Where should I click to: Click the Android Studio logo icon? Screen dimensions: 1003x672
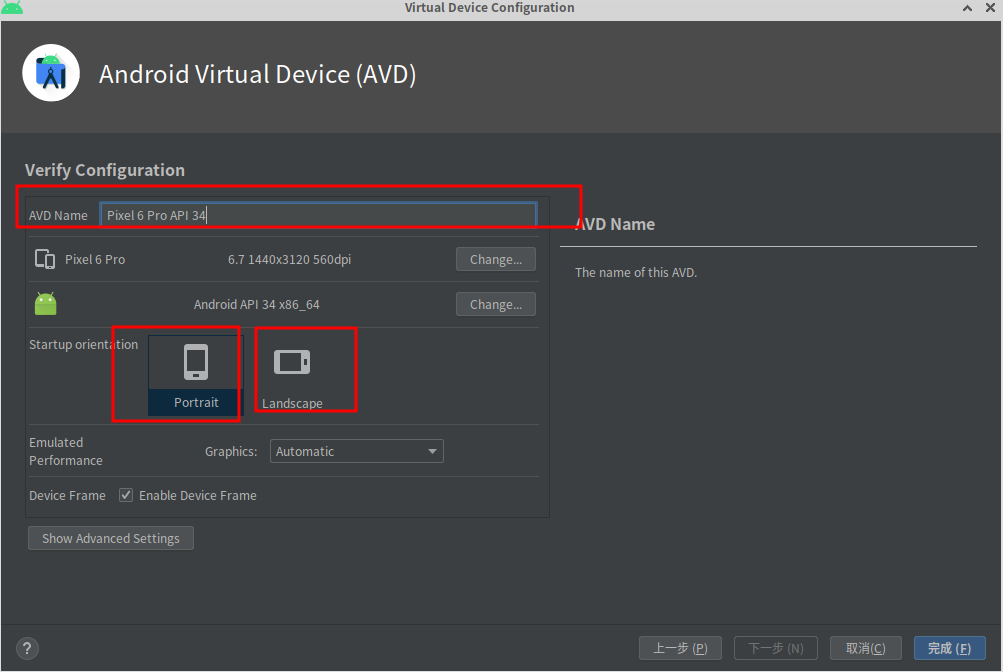click(51, 73)
